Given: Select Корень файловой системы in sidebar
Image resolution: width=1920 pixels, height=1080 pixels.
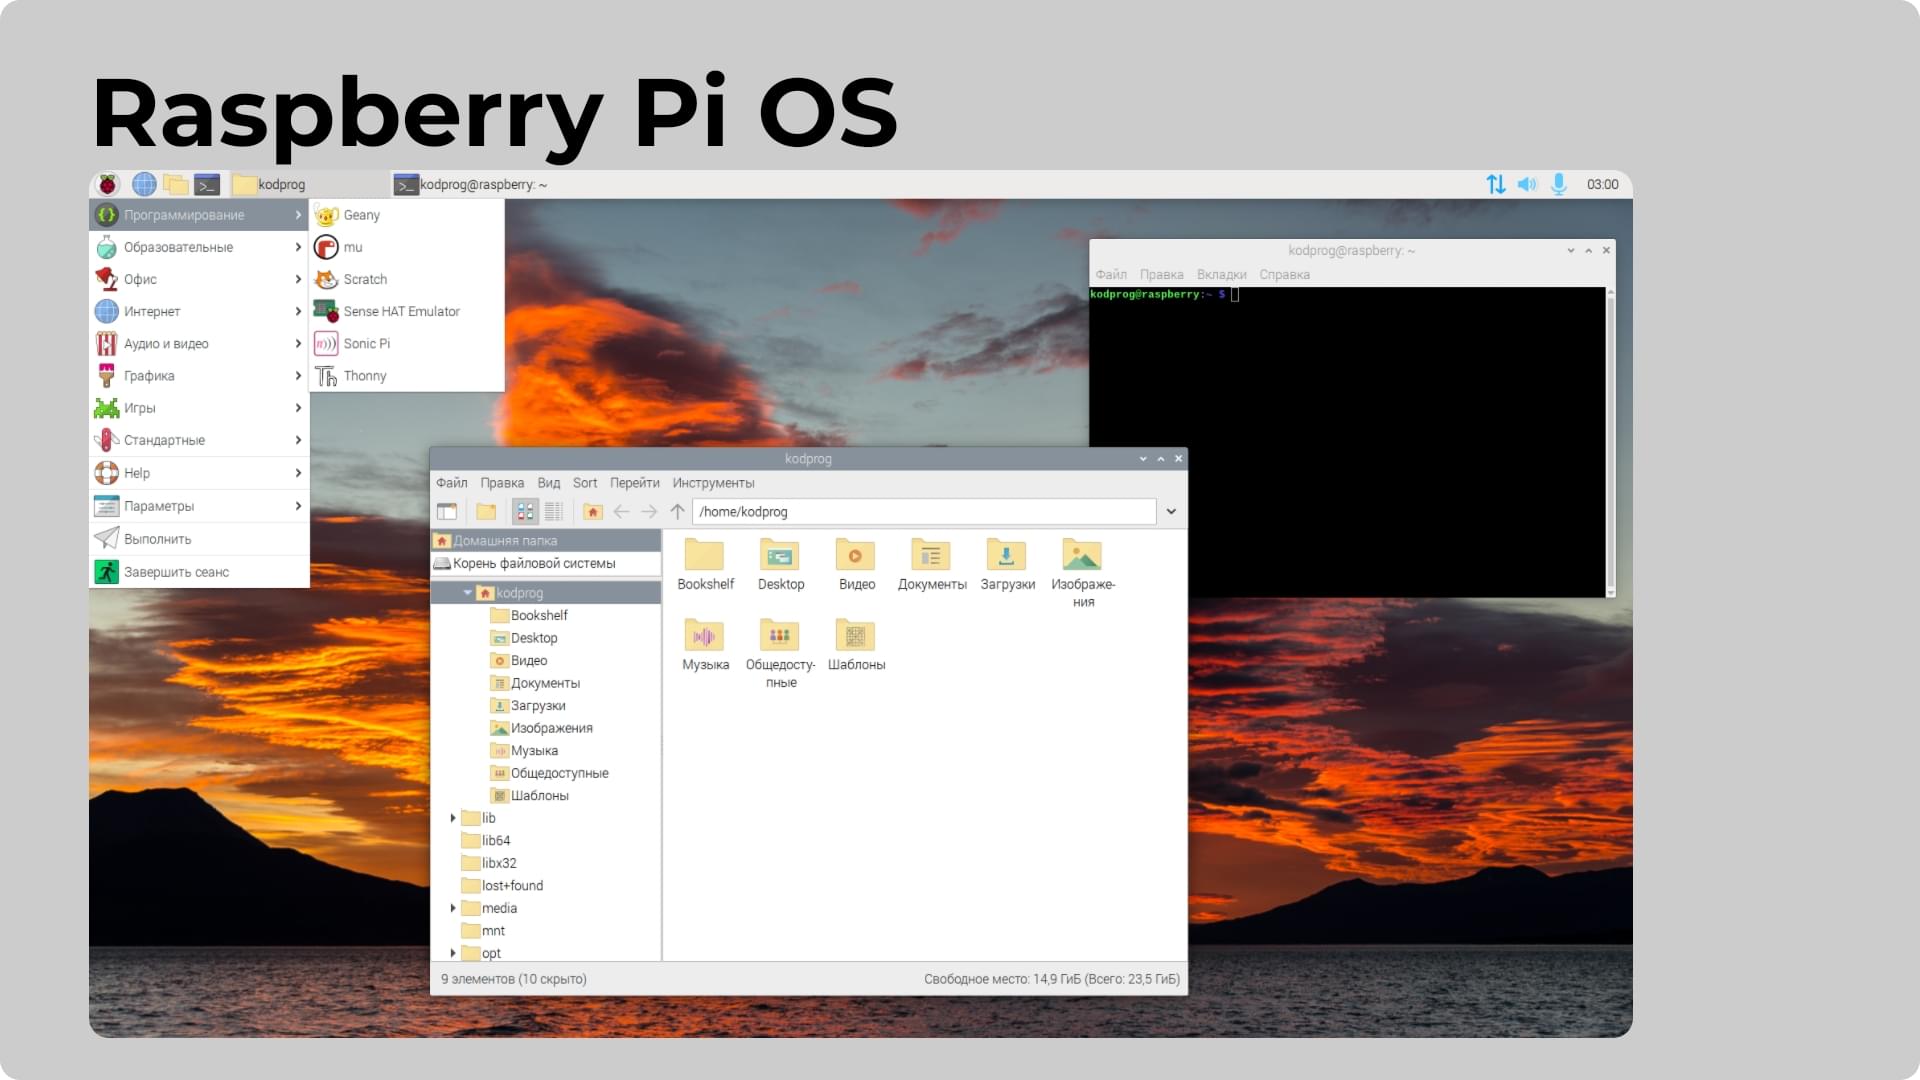Looking at the screenshot, I should (x=546, y=564).
